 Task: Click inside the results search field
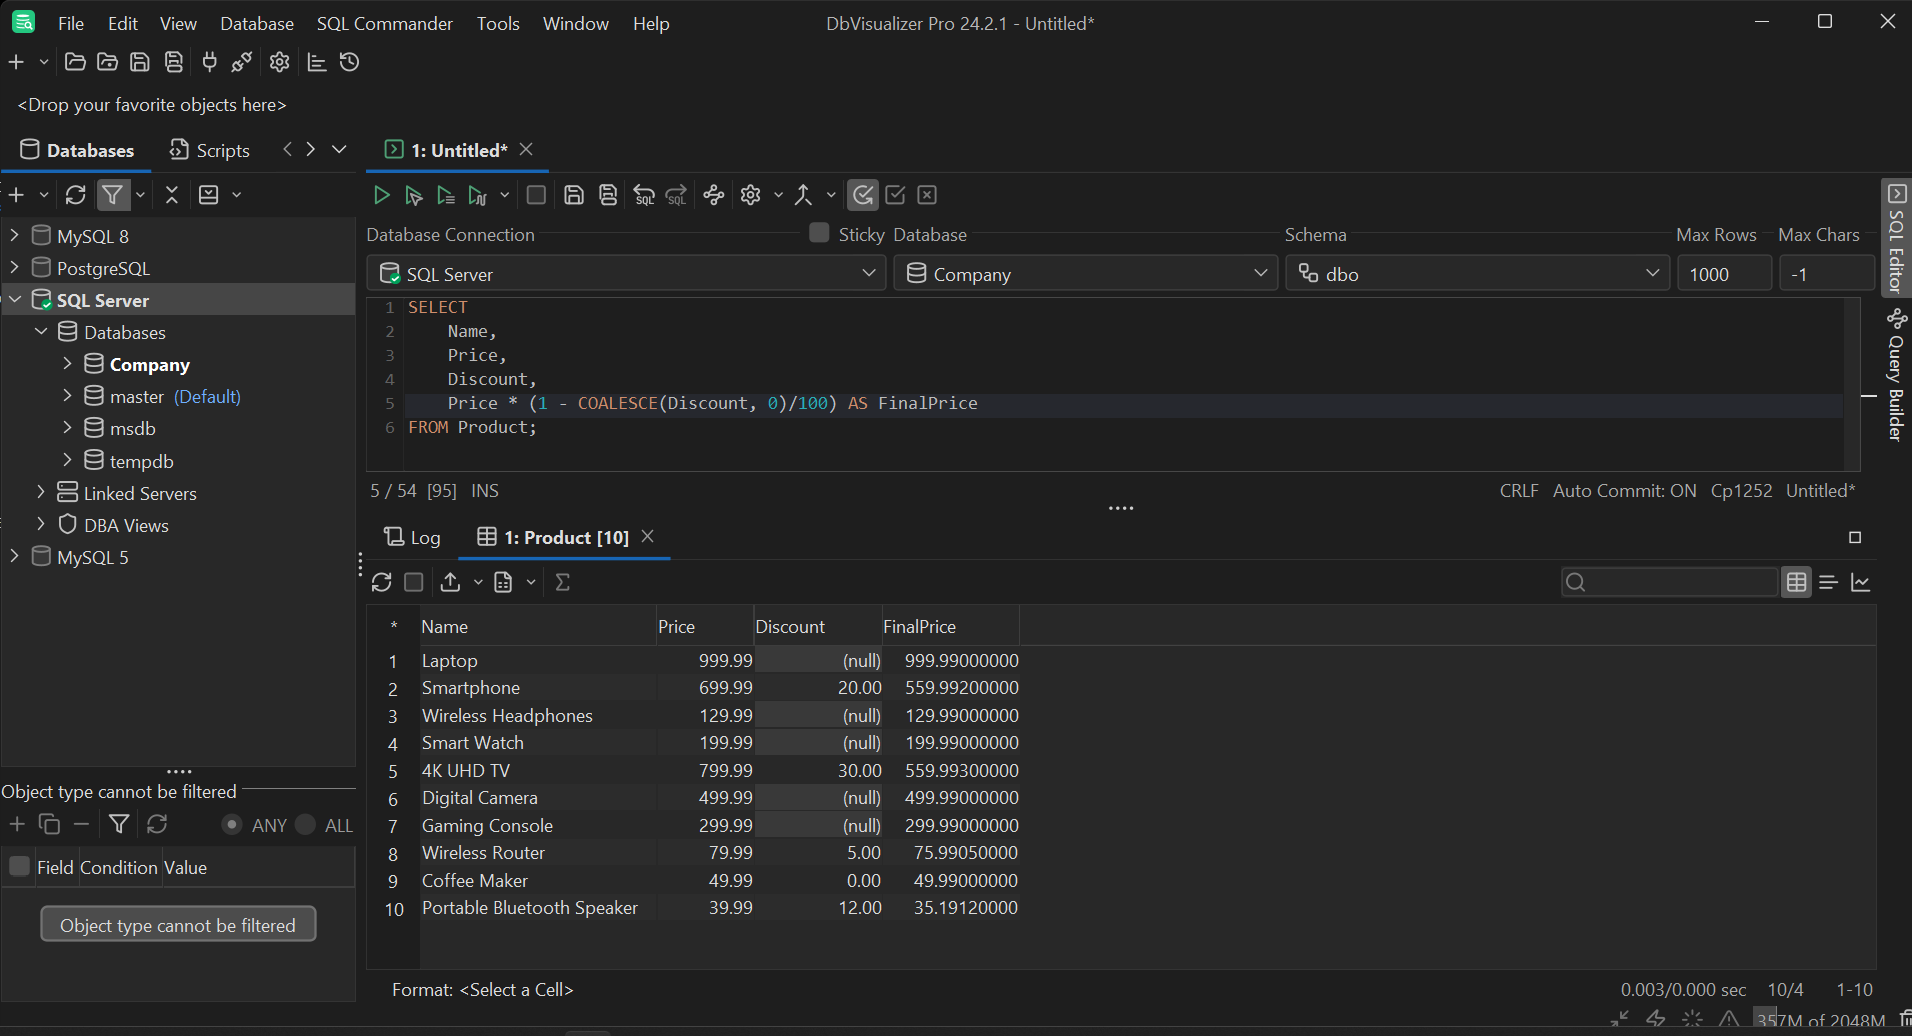click(1670, 581)
